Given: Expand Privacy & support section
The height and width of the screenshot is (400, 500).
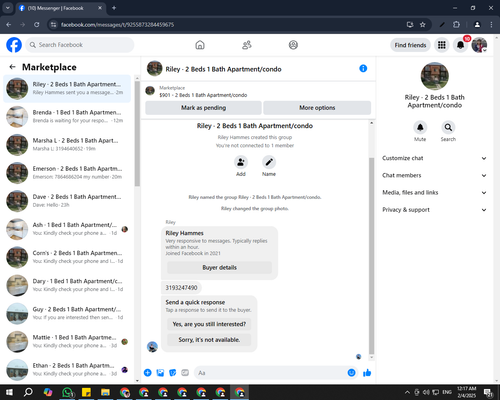Looking at the screenshot, I should pyautogui.click(x=434, y=210).
